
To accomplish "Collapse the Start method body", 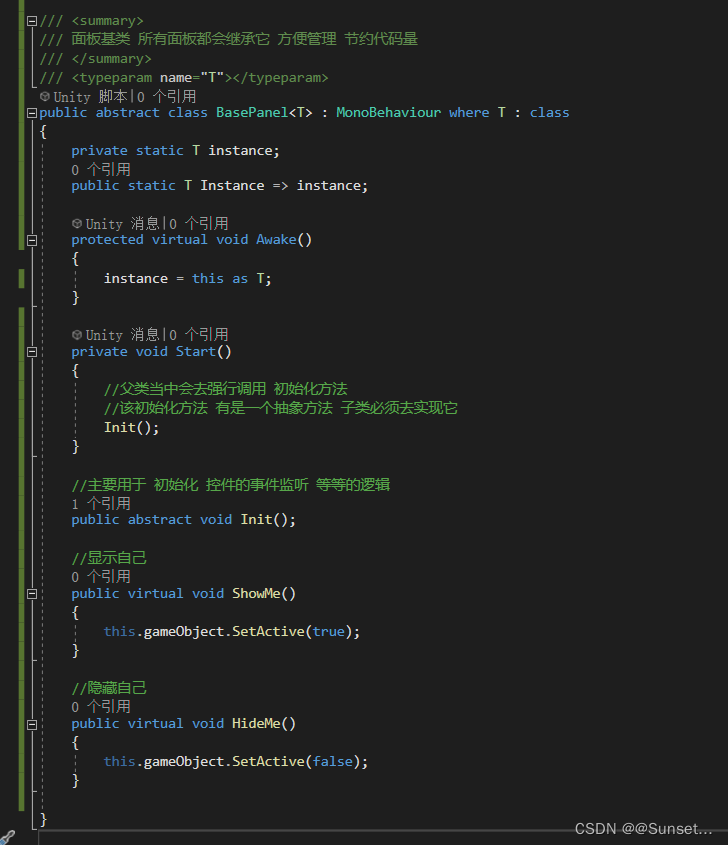I will coord(32,352).
